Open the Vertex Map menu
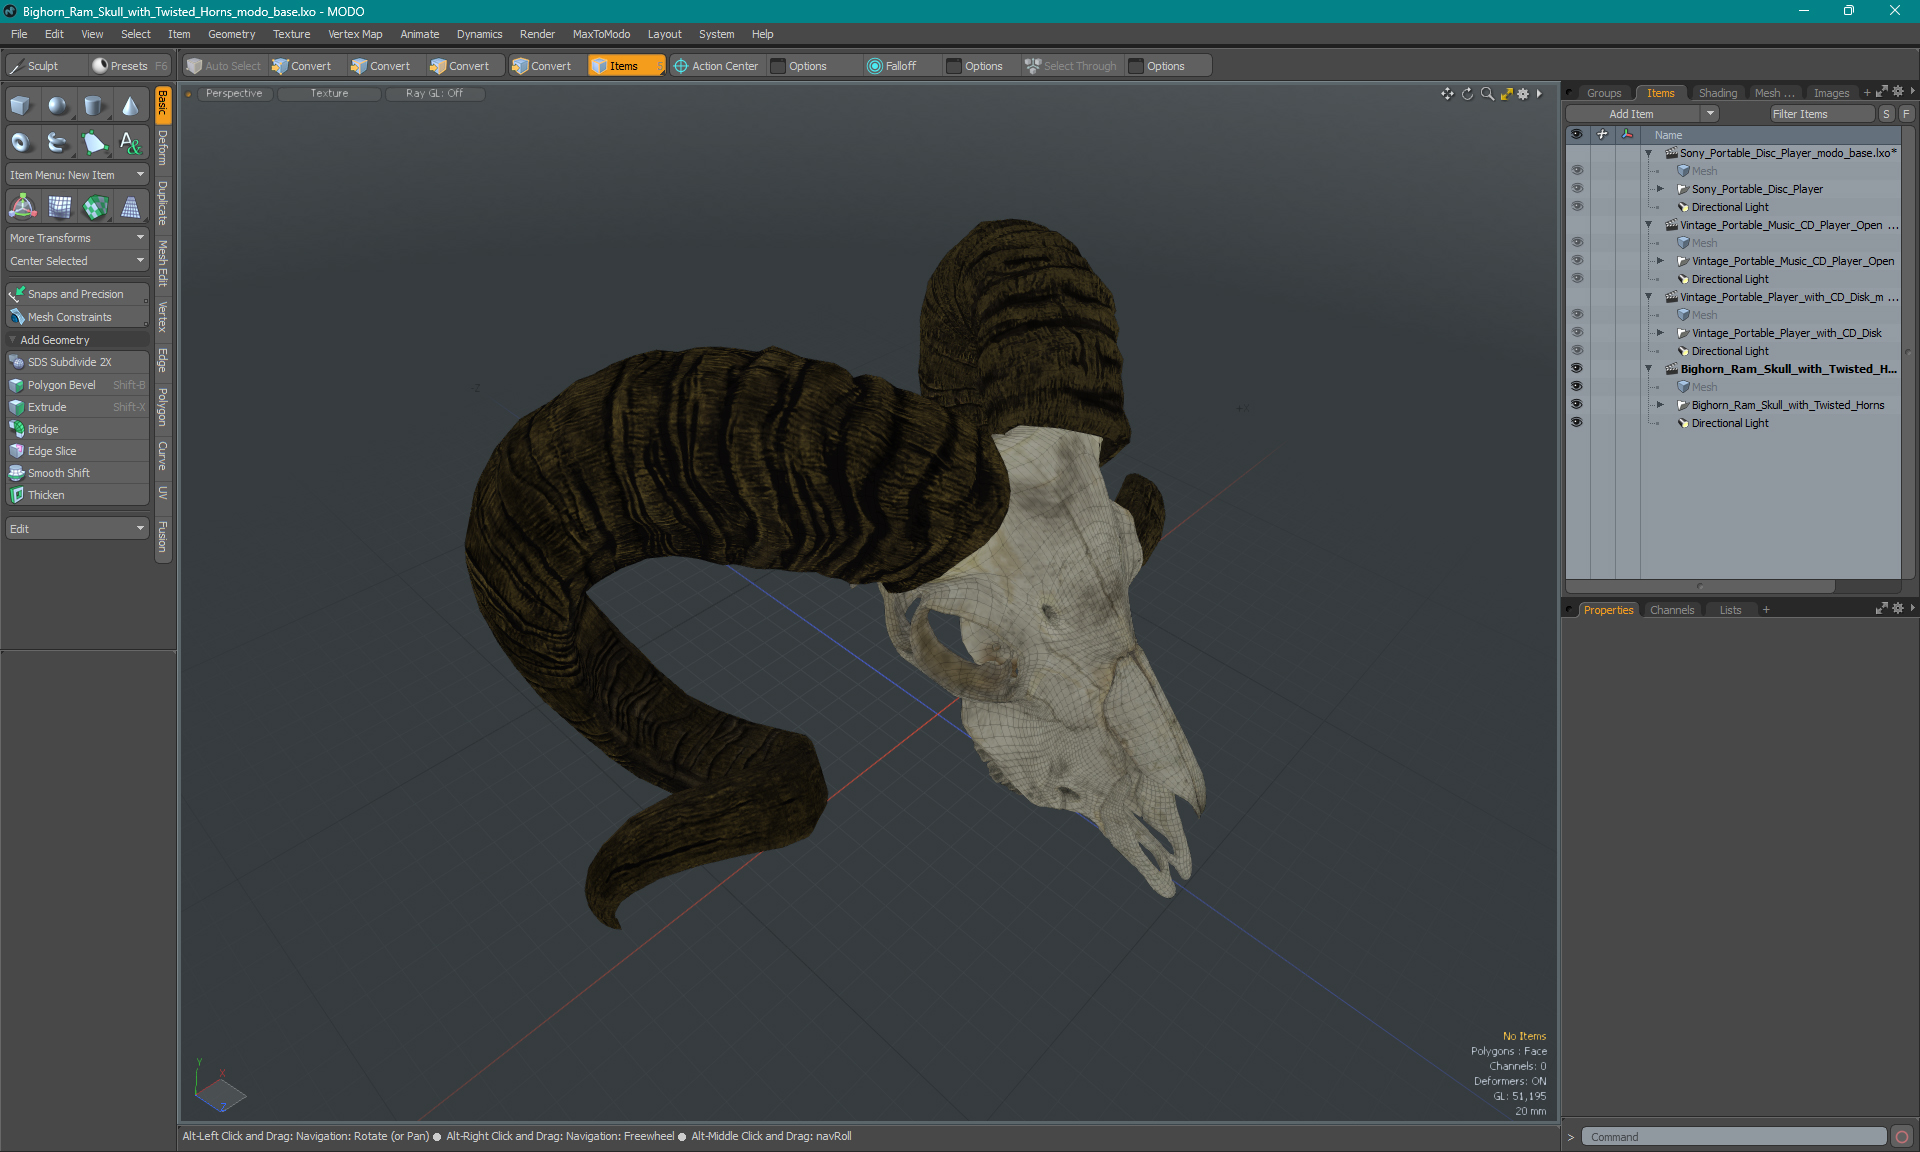Screen dimensions: 1920x1152 pos(355,34)
